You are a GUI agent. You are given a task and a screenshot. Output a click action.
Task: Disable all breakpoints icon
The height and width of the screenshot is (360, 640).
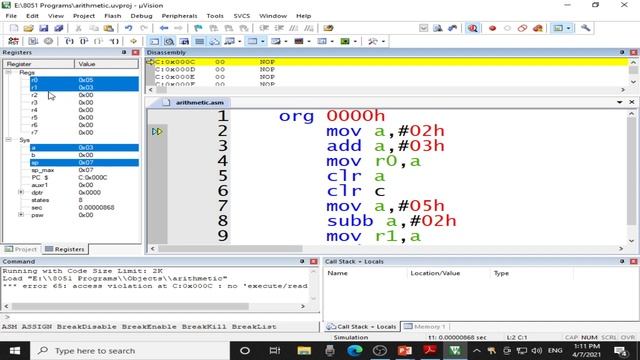click(x=522, y=28)
